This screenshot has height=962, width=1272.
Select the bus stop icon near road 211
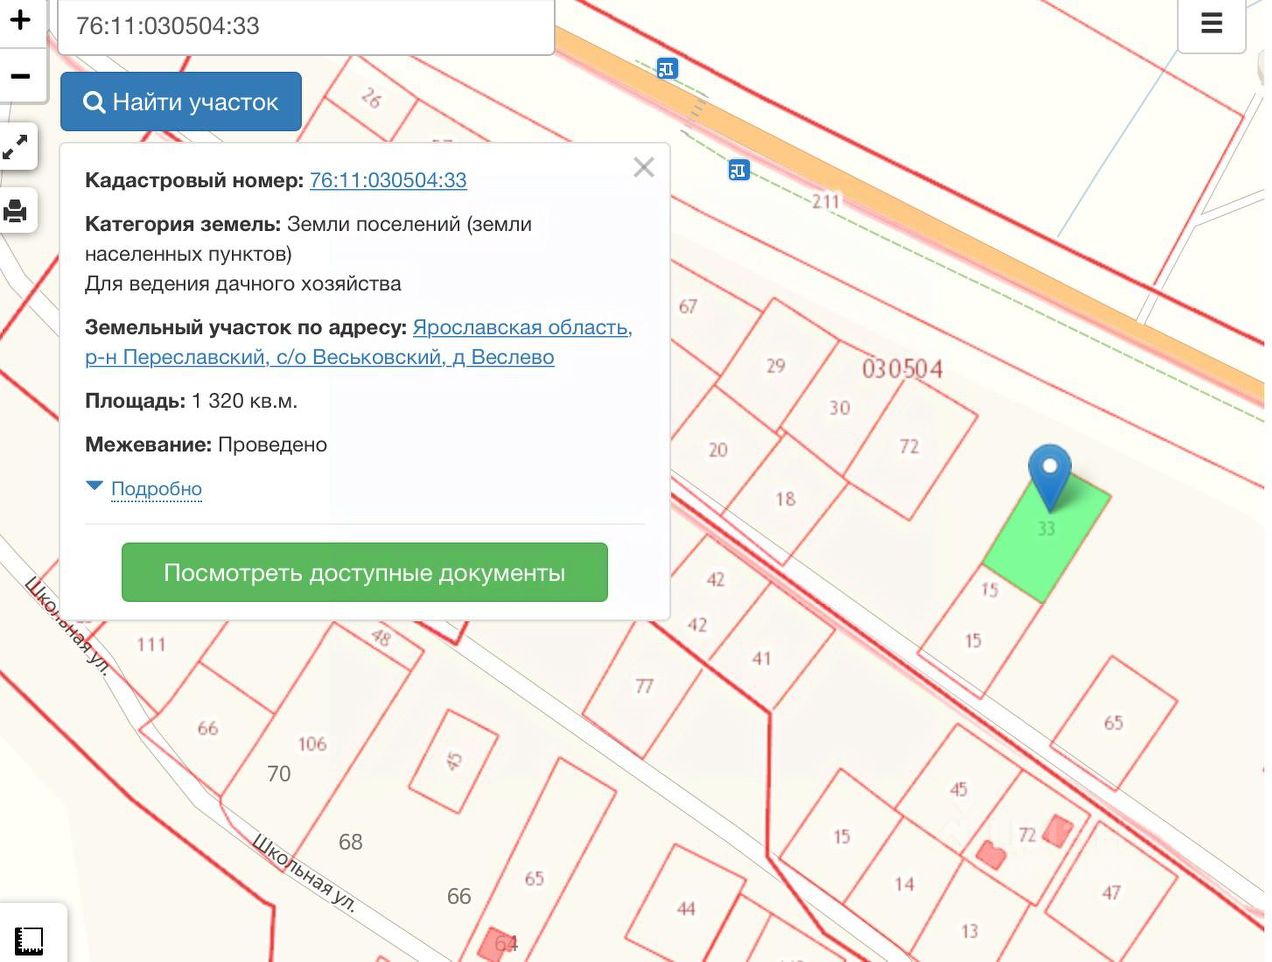coord(738,170)
